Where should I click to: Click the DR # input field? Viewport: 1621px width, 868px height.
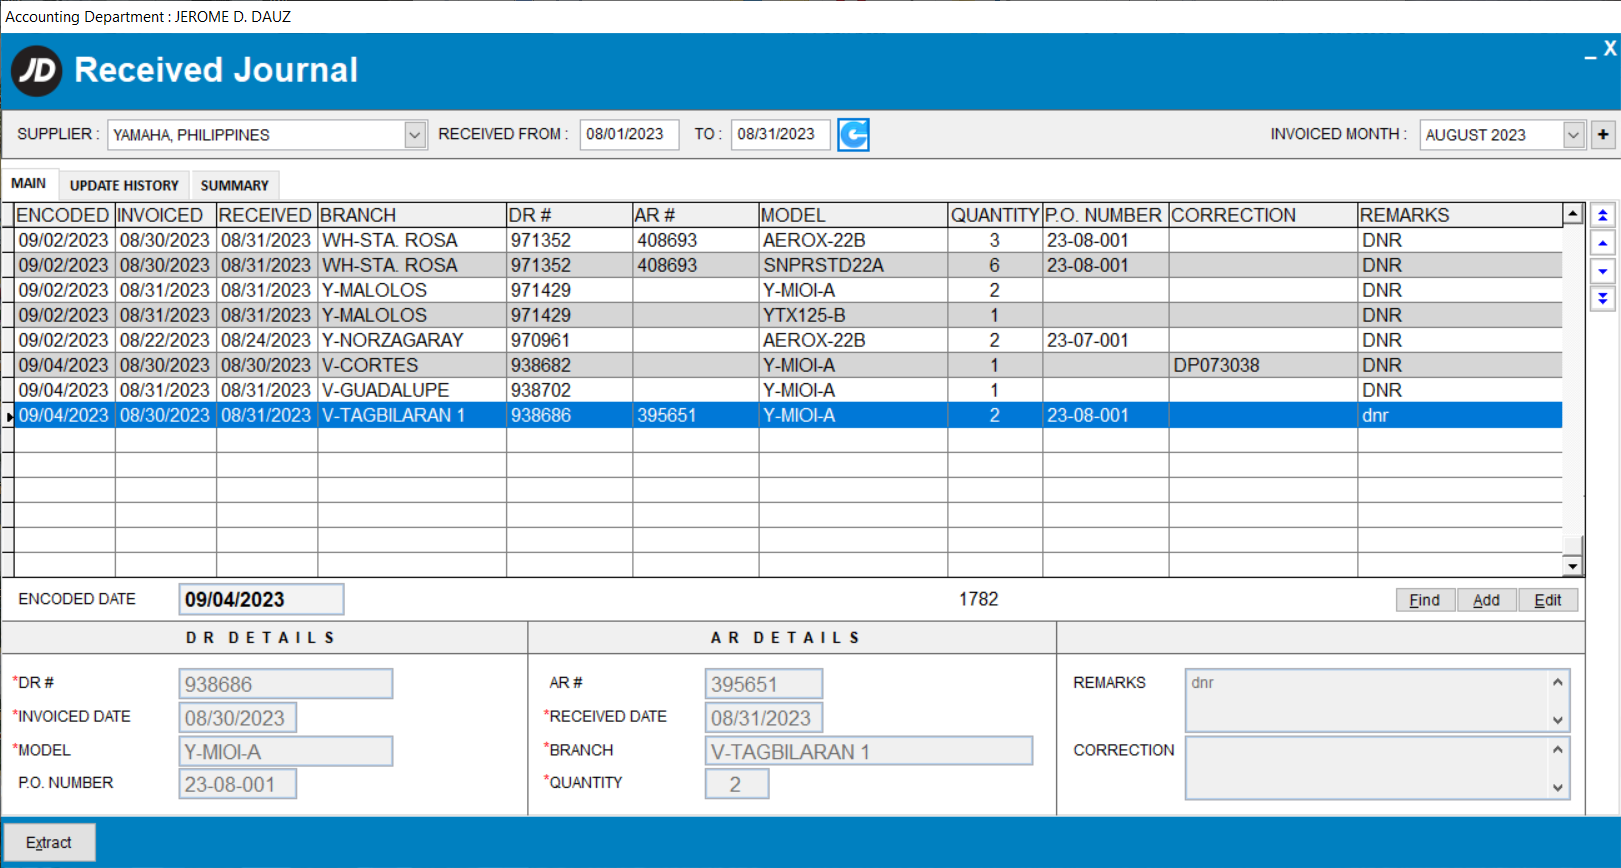point(286,684)
